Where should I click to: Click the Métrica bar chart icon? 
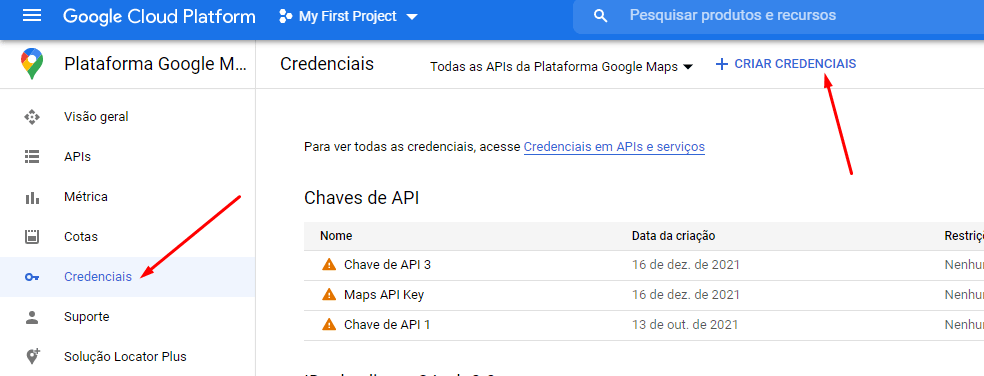[x=32, y=197]
